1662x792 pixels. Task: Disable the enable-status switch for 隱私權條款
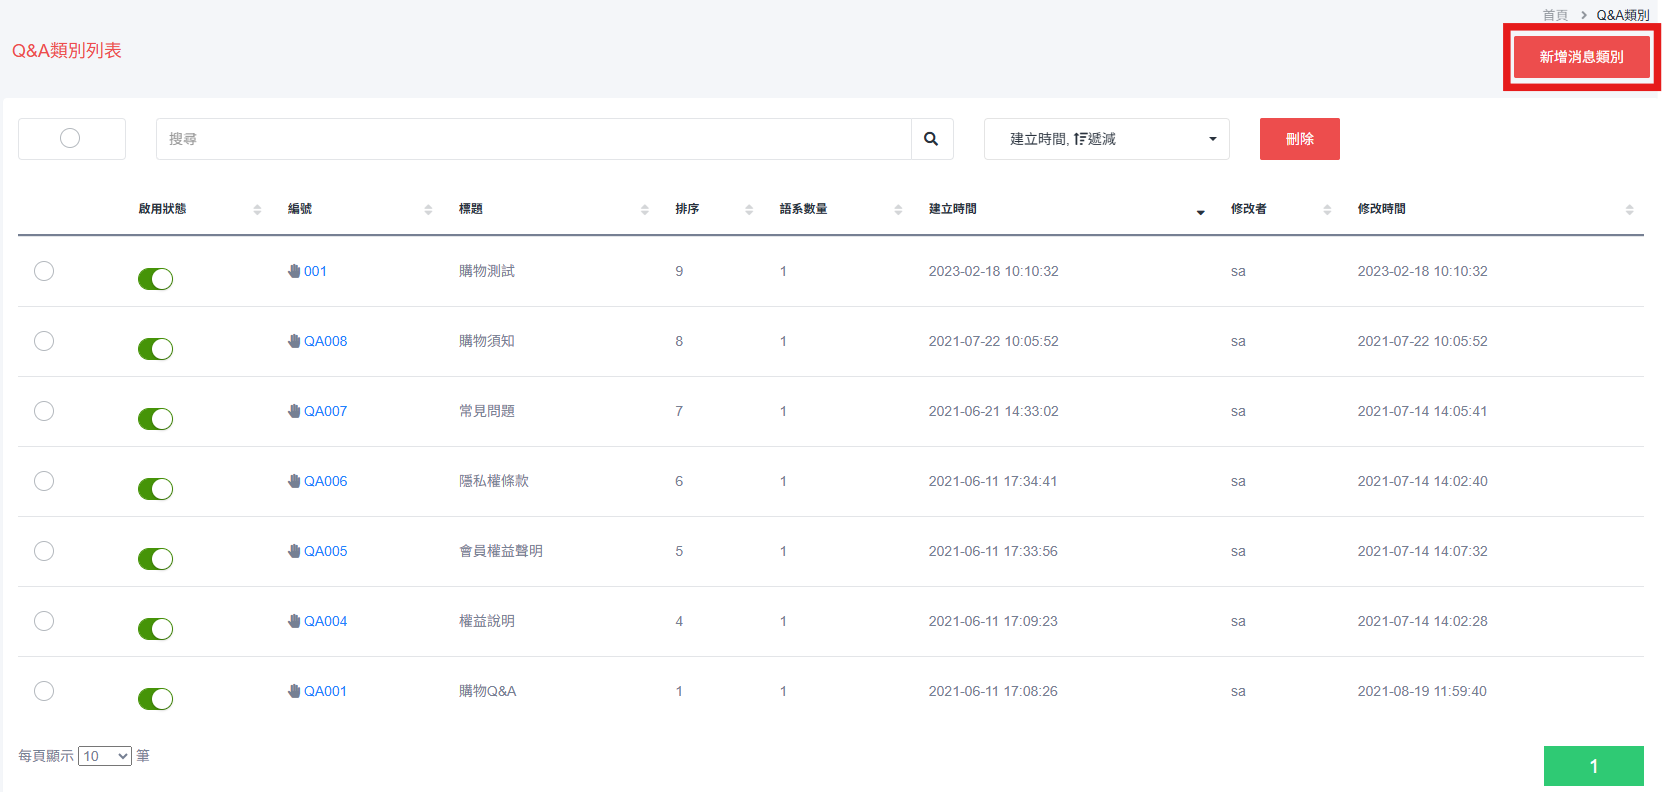click(155, 489)
